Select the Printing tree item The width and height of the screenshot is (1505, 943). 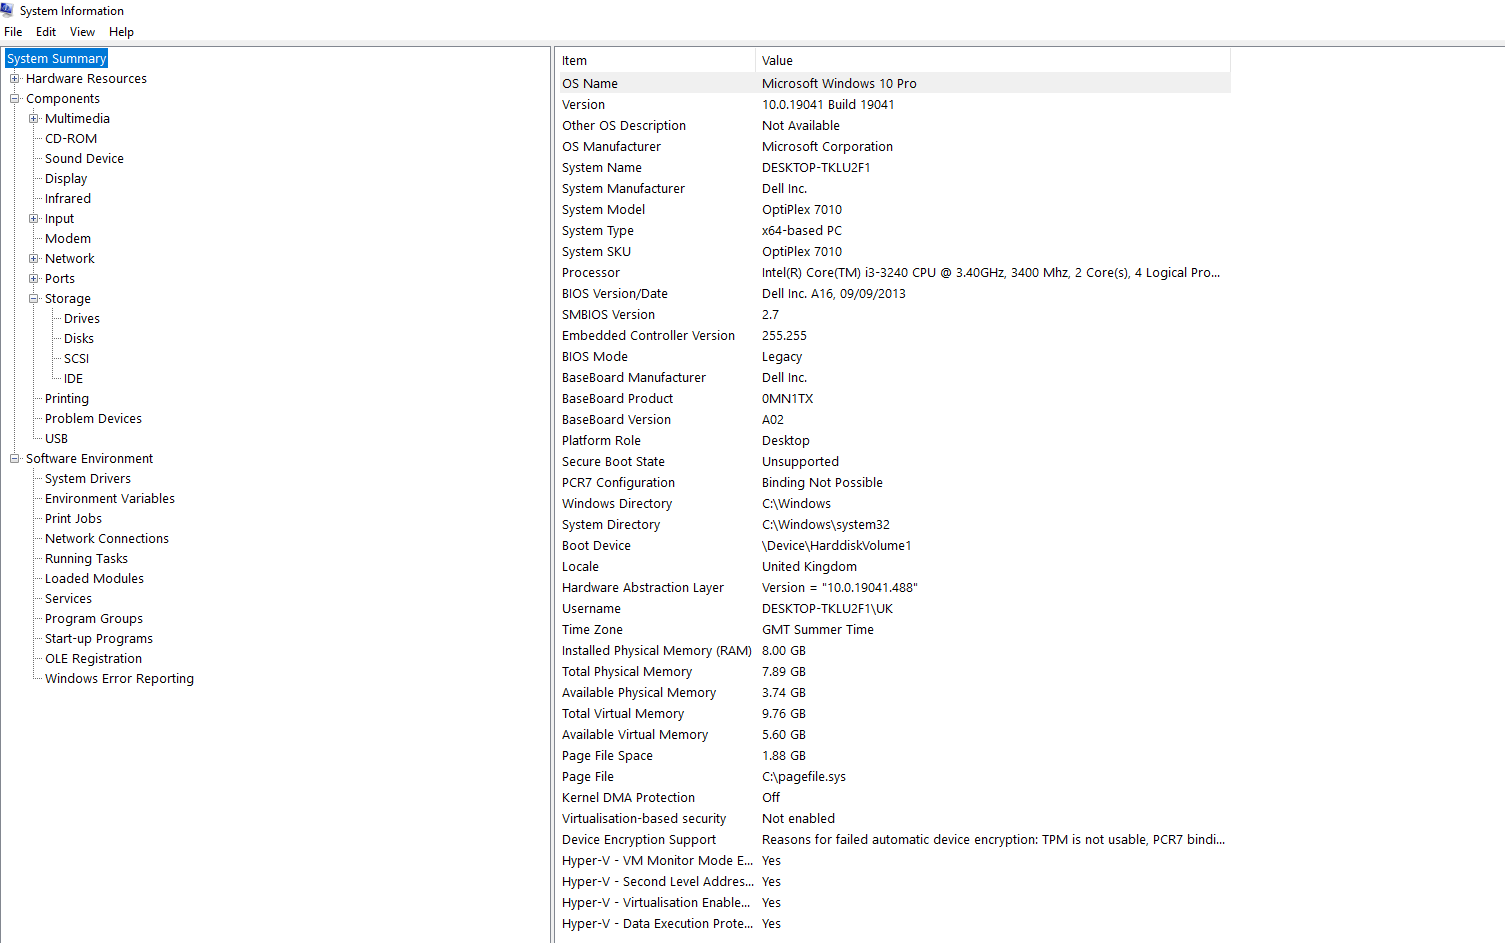[66, 399]
